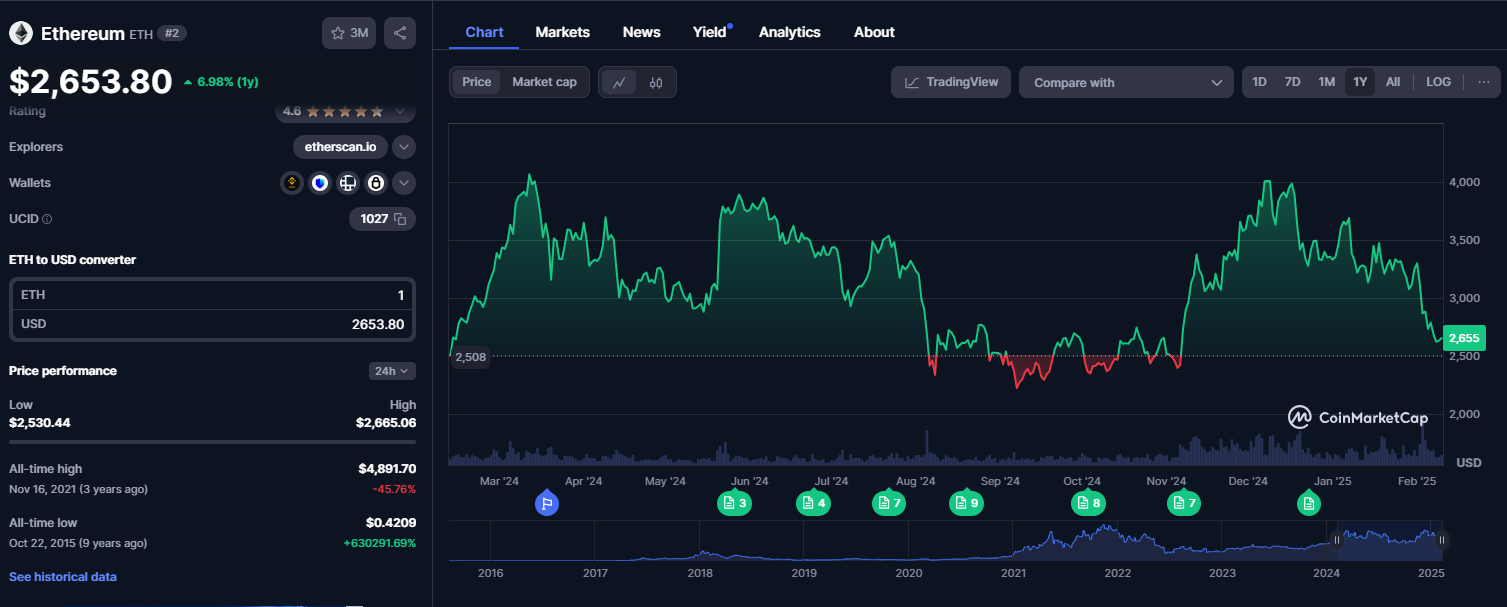Open the 24h price performance dropdown
This screenshot has height=607, width=1507.
click(x=392, y=371)
